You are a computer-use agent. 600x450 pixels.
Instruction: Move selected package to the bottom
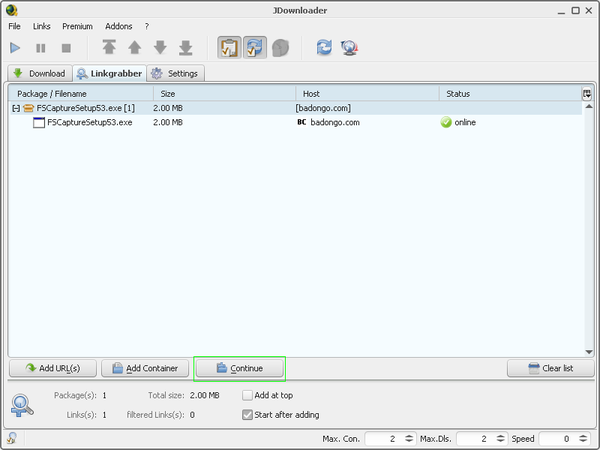186,47
